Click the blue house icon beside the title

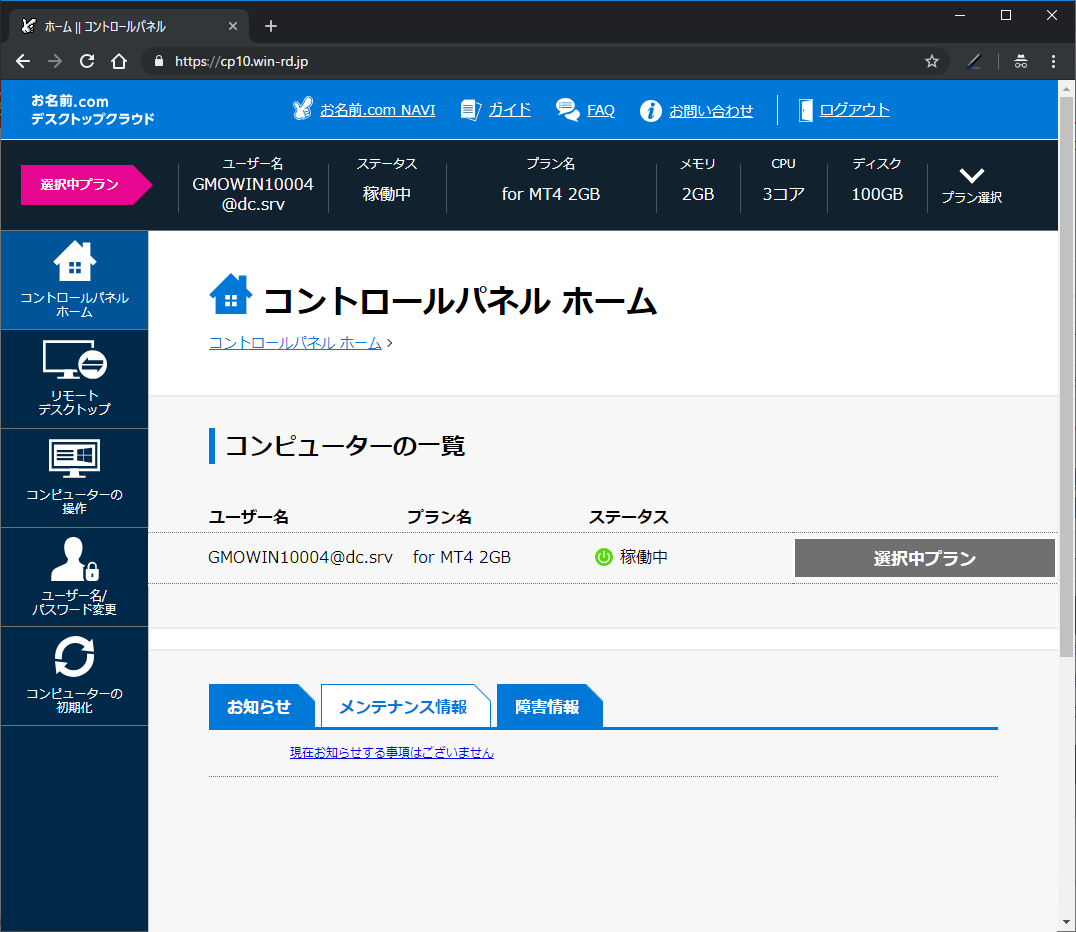[231, 294]
